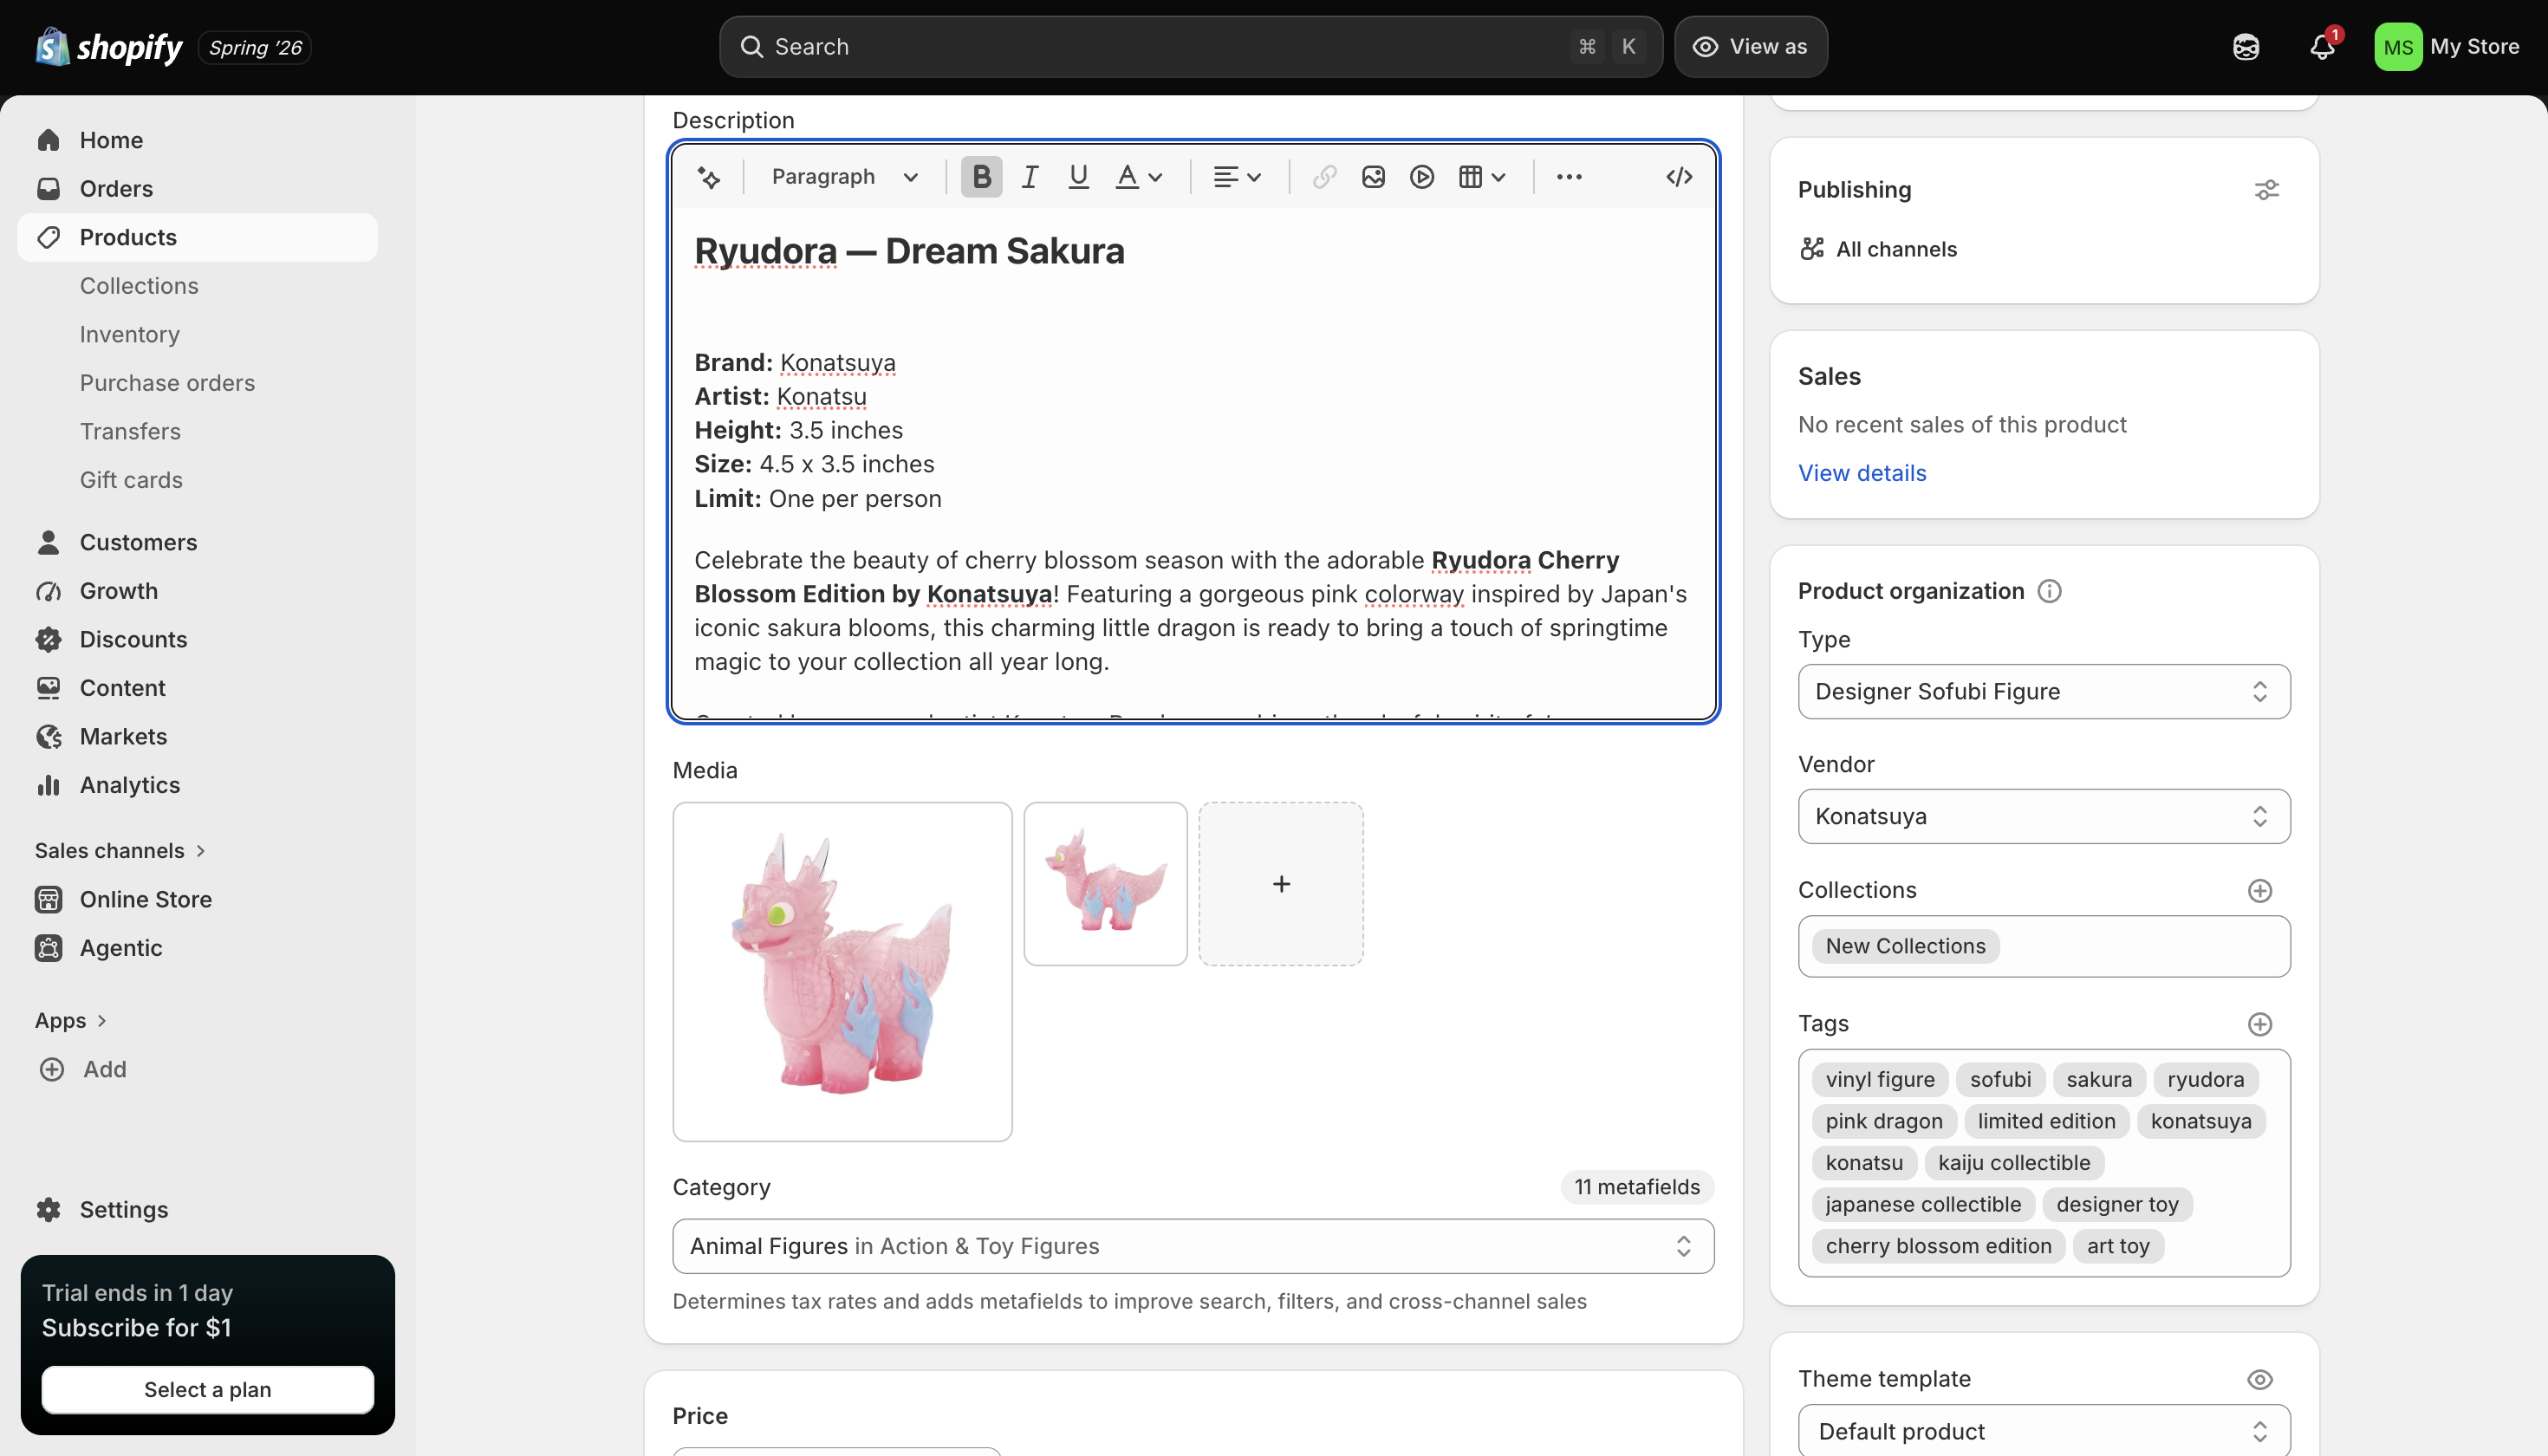The width and height of the screenshot is (2548, 1456).
Task: Open the text alignment dropdown
Action: (1237, 177)
